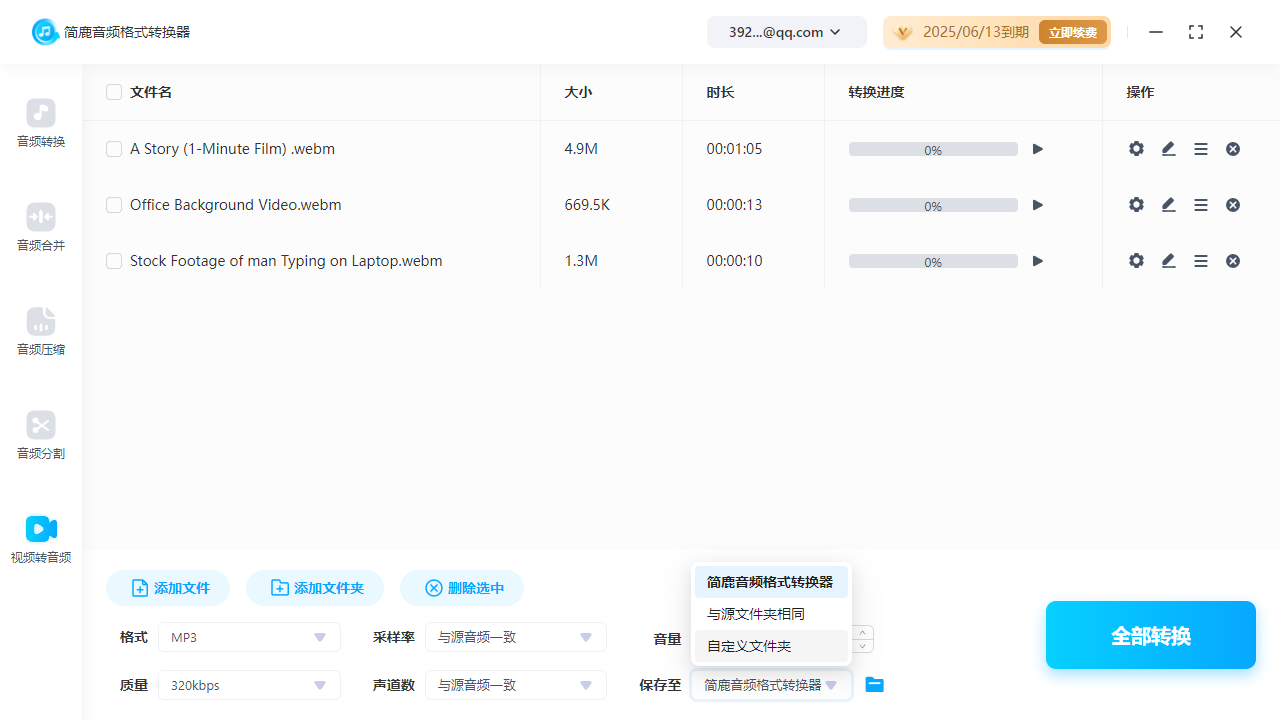Select 与源文件夹相同 option
The width and height of the screenshot is (1280, 720).
(x=755, y=613)
